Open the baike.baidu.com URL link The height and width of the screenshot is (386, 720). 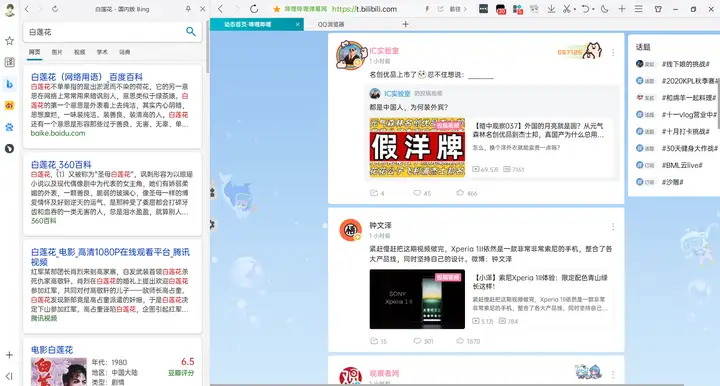[58, 134]
